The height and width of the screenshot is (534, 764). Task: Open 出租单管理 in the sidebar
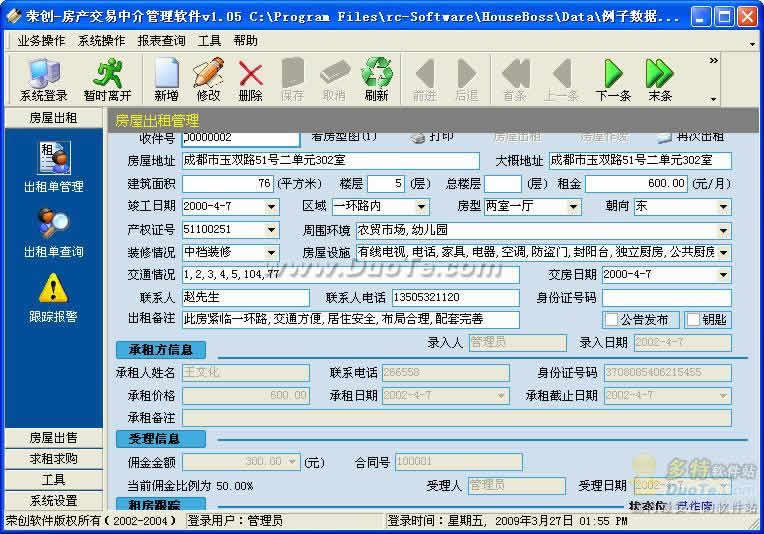54,166
